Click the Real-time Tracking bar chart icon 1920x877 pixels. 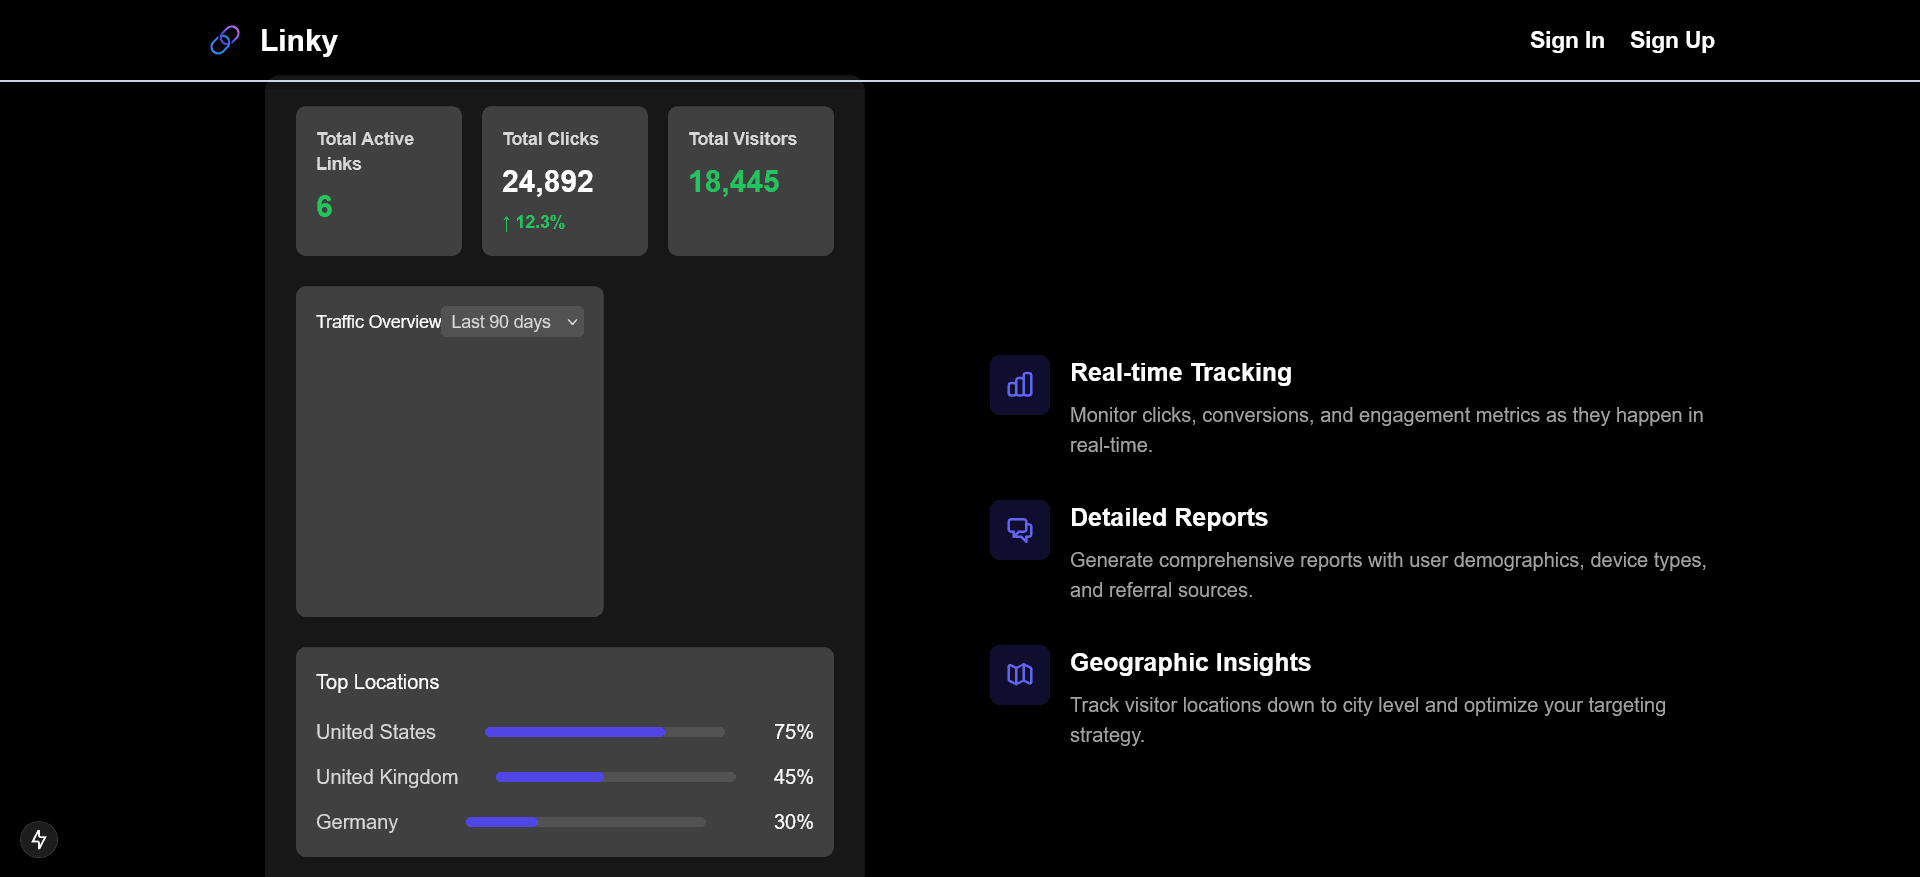(1020, 385)
